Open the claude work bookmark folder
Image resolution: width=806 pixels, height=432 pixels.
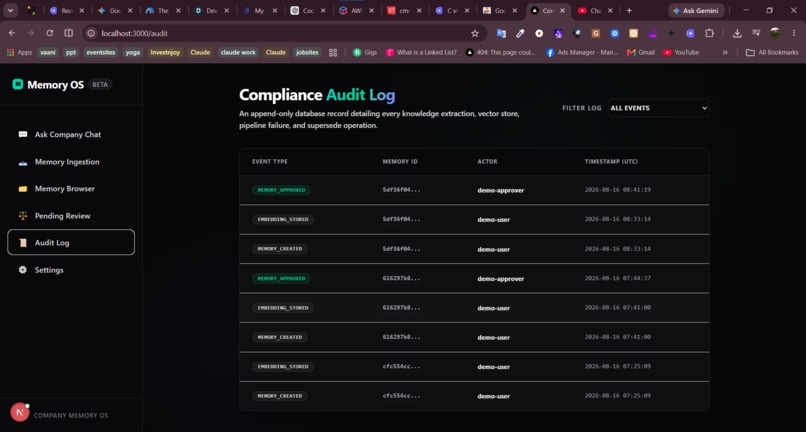pyautogui.click(x=238, y=52)
